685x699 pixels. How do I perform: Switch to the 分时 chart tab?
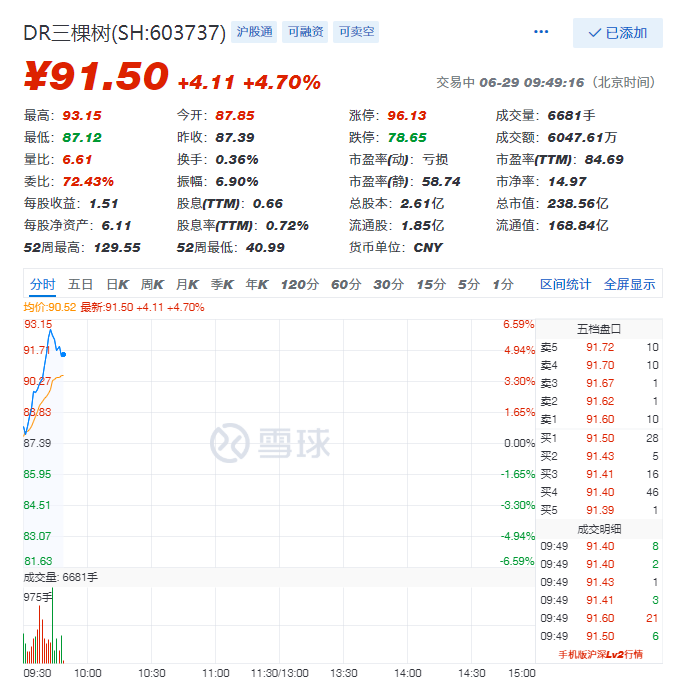(43, 285)
